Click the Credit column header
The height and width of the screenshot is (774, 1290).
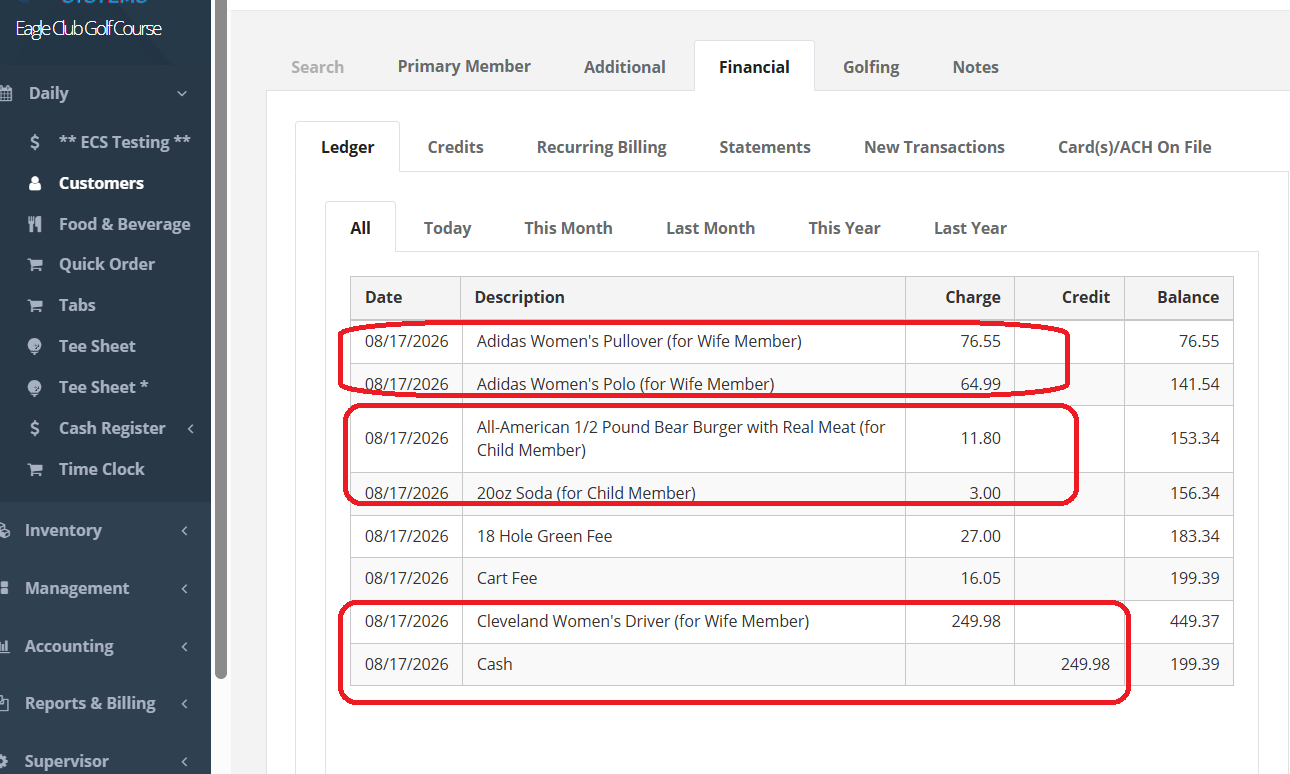point(1070,298)
